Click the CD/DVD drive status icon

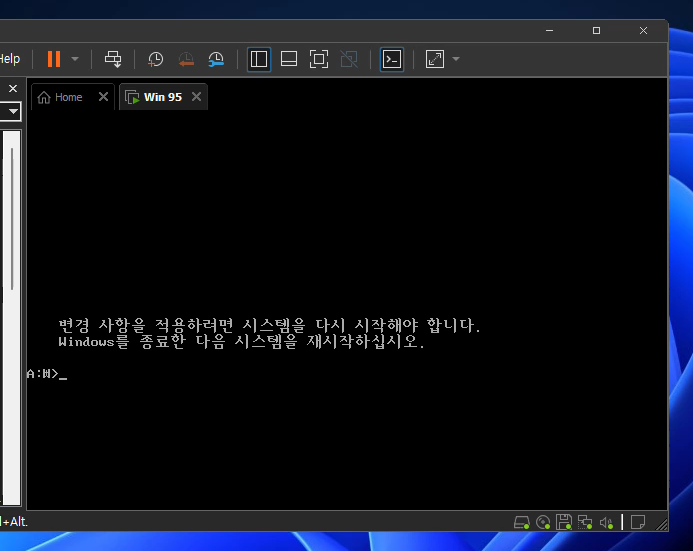543,522
